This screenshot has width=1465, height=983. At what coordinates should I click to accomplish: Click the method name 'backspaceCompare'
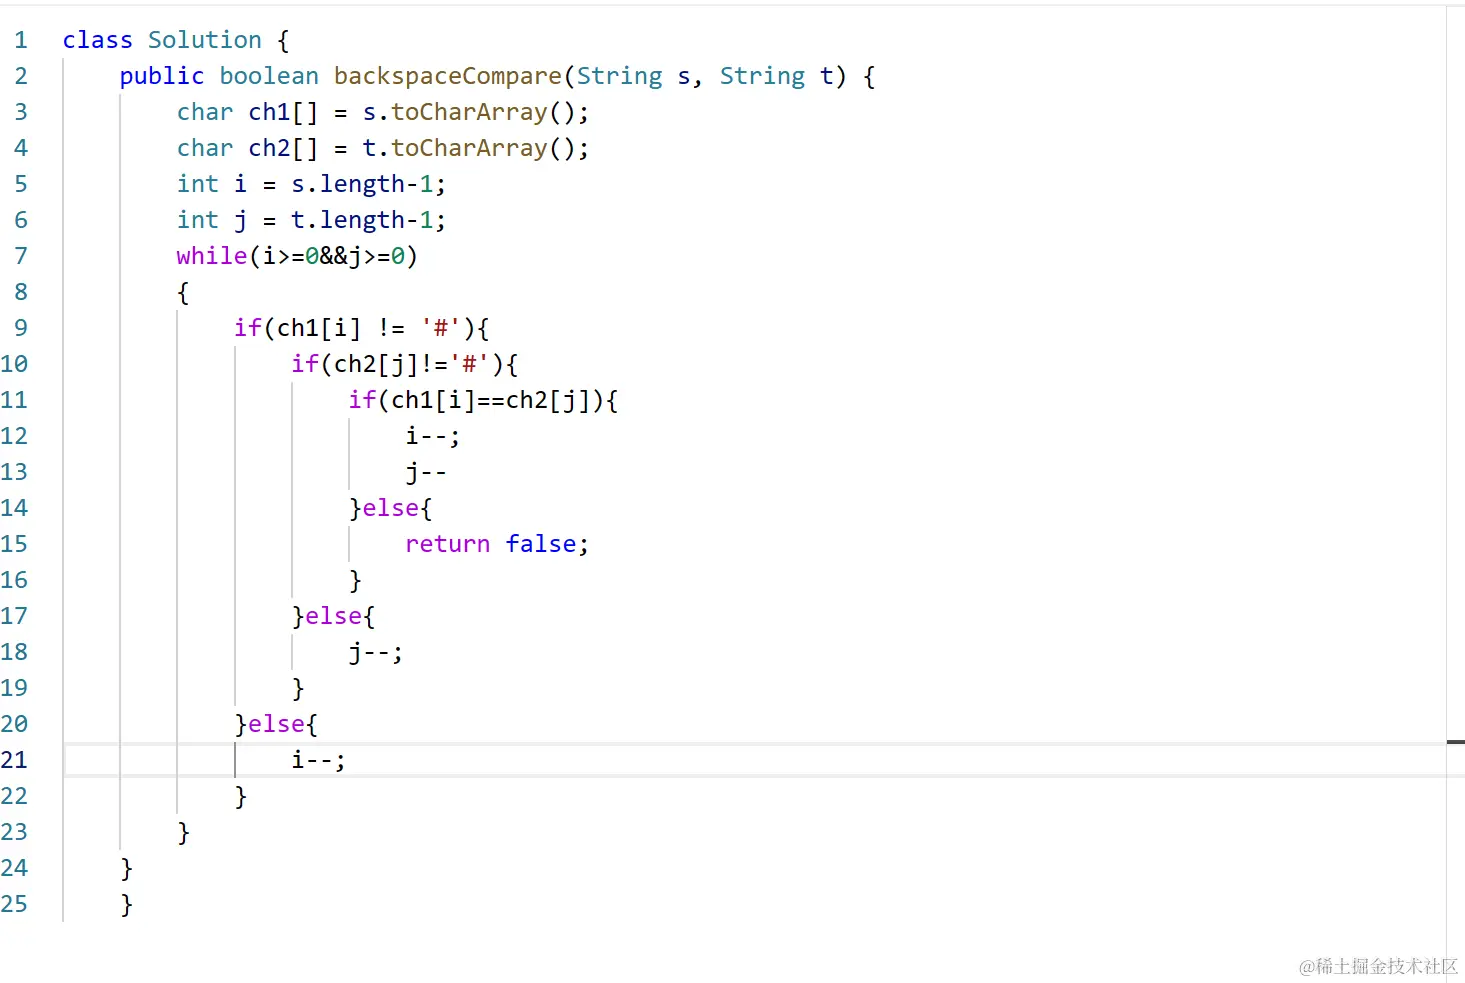click(447, 76)
